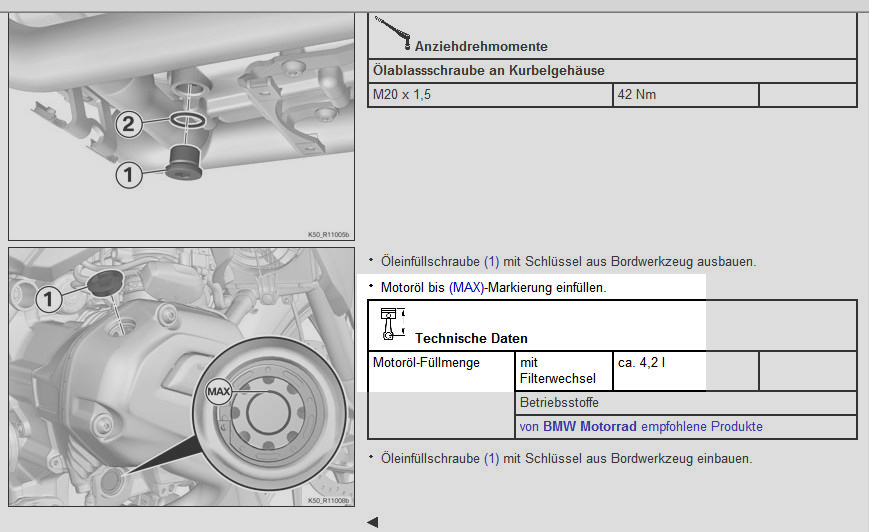The image size is (869, 532).
Task: Click the black oil filler cap in diagram
Action: click(x=105, y=283)
